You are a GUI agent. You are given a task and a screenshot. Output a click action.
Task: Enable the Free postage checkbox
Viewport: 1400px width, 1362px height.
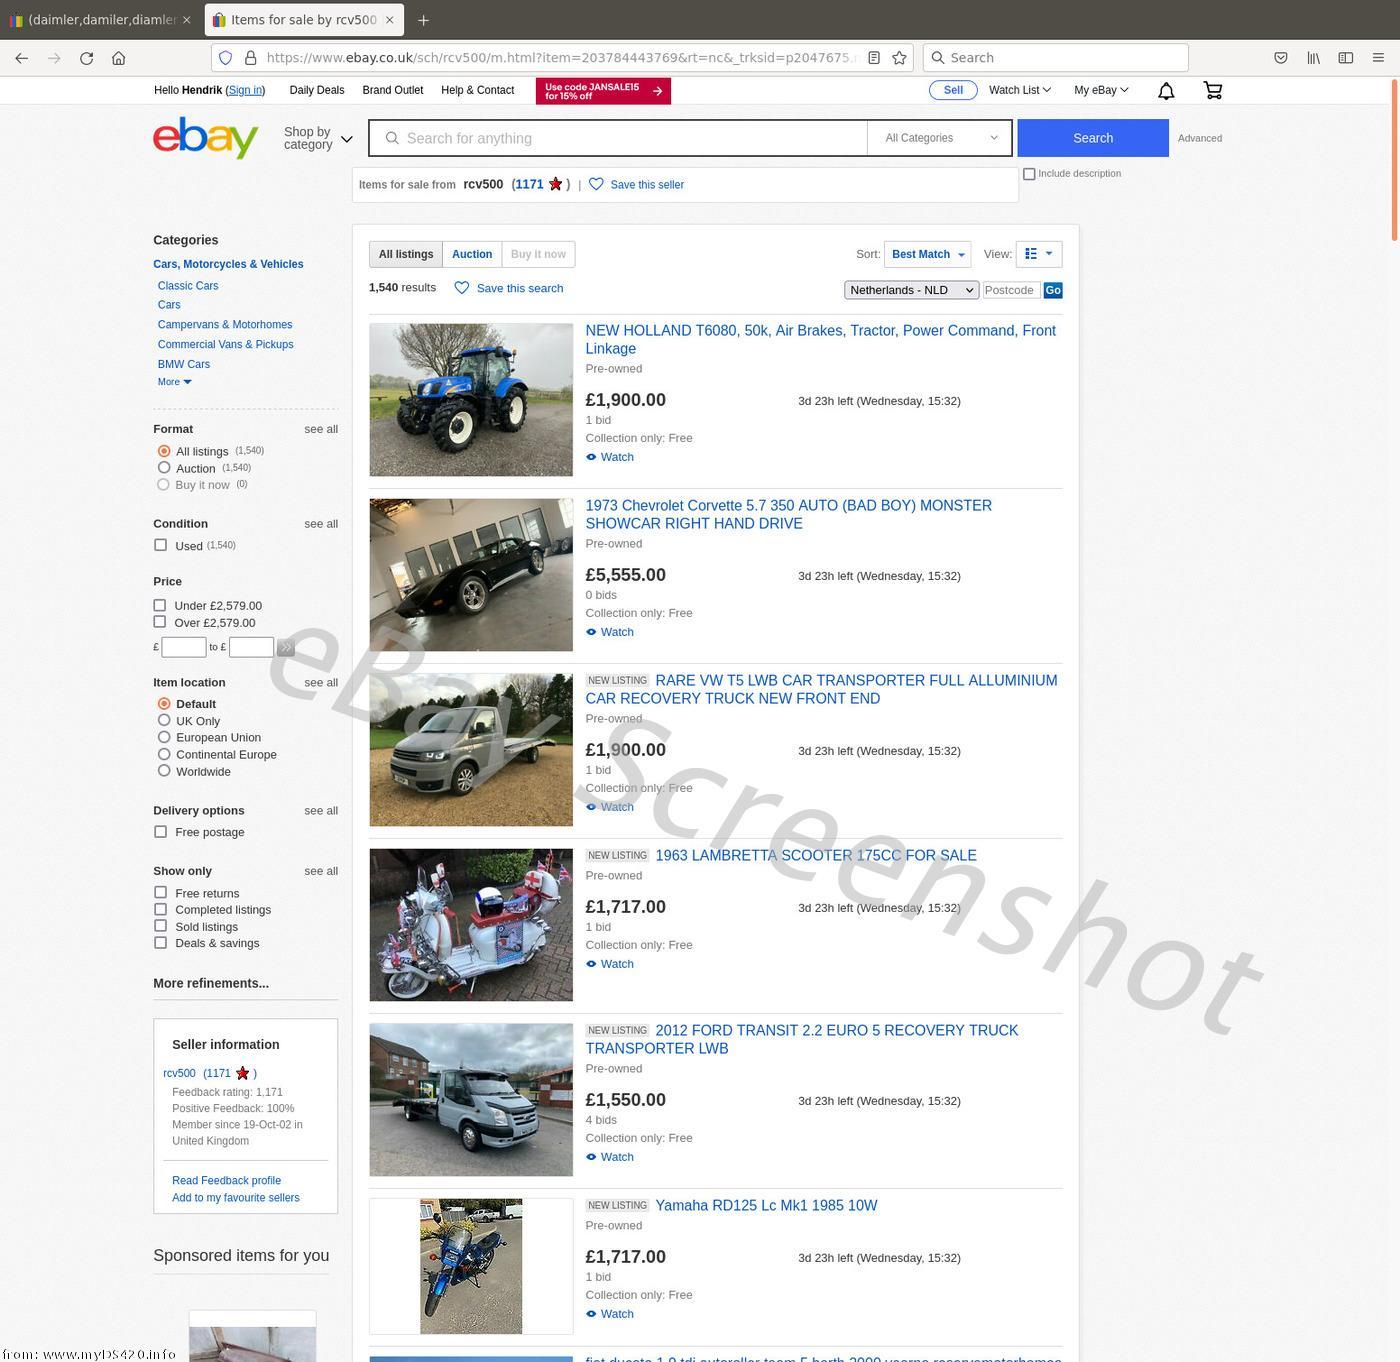pos(160,832)
